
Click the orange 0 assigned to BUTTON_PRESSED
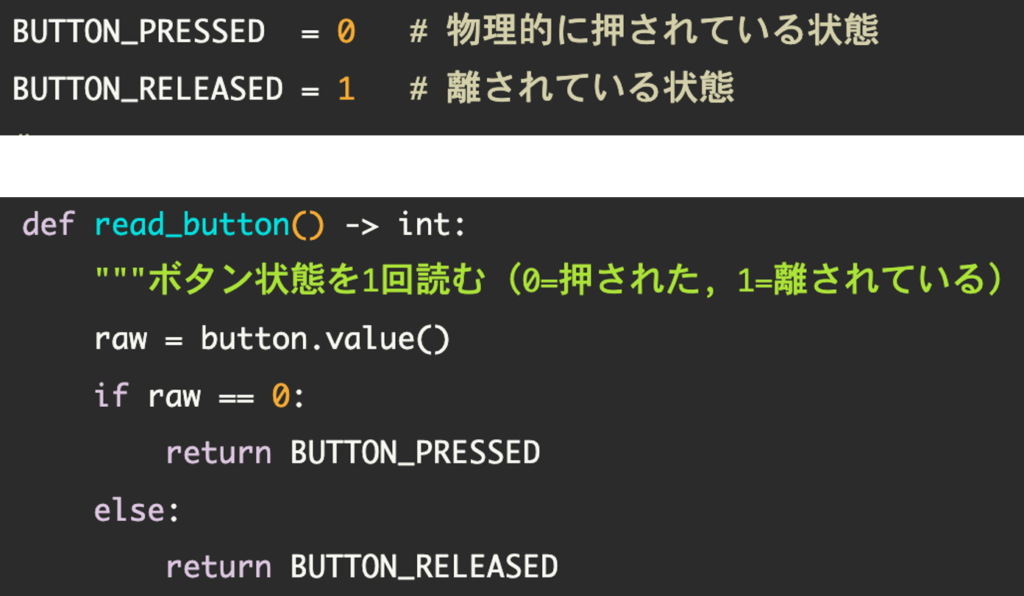[345, 32]
